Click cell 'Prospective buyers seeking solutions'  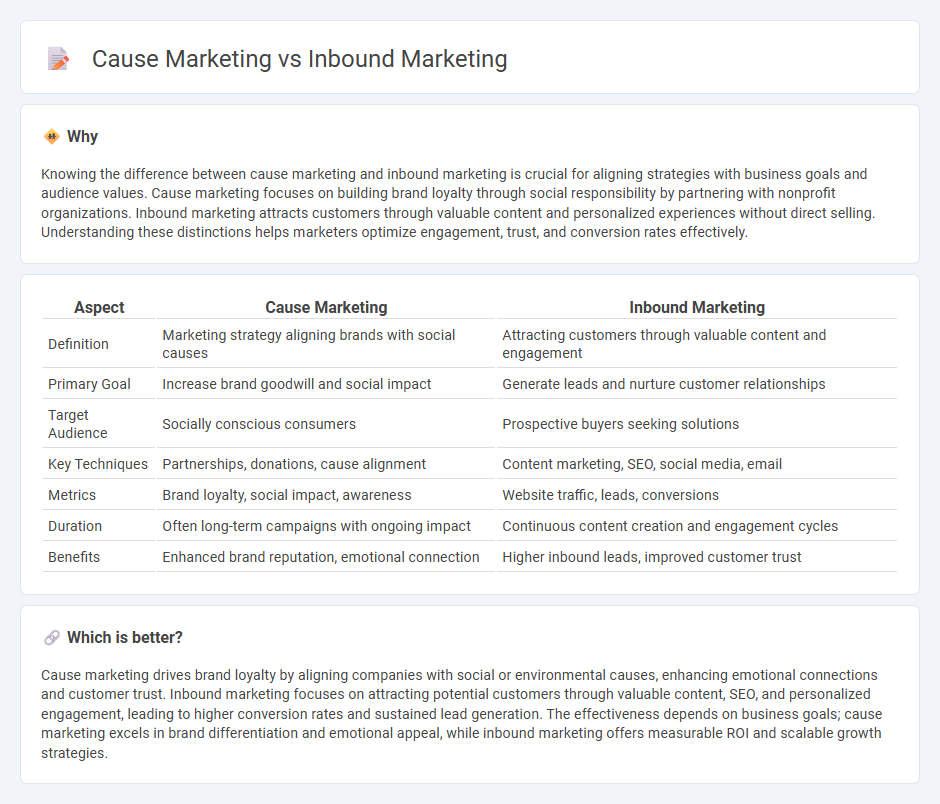(x=697, y=424)
